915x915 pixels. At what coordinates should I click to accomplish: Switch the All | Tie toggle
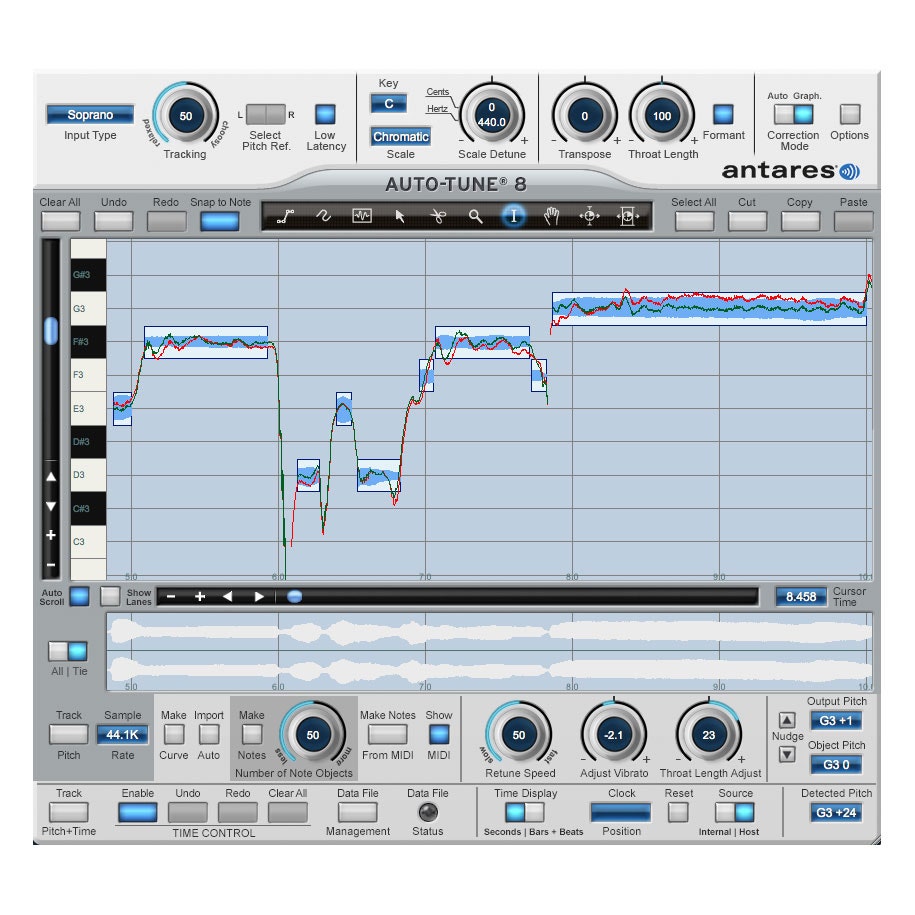pyautogui.click(x=68, y=651)
